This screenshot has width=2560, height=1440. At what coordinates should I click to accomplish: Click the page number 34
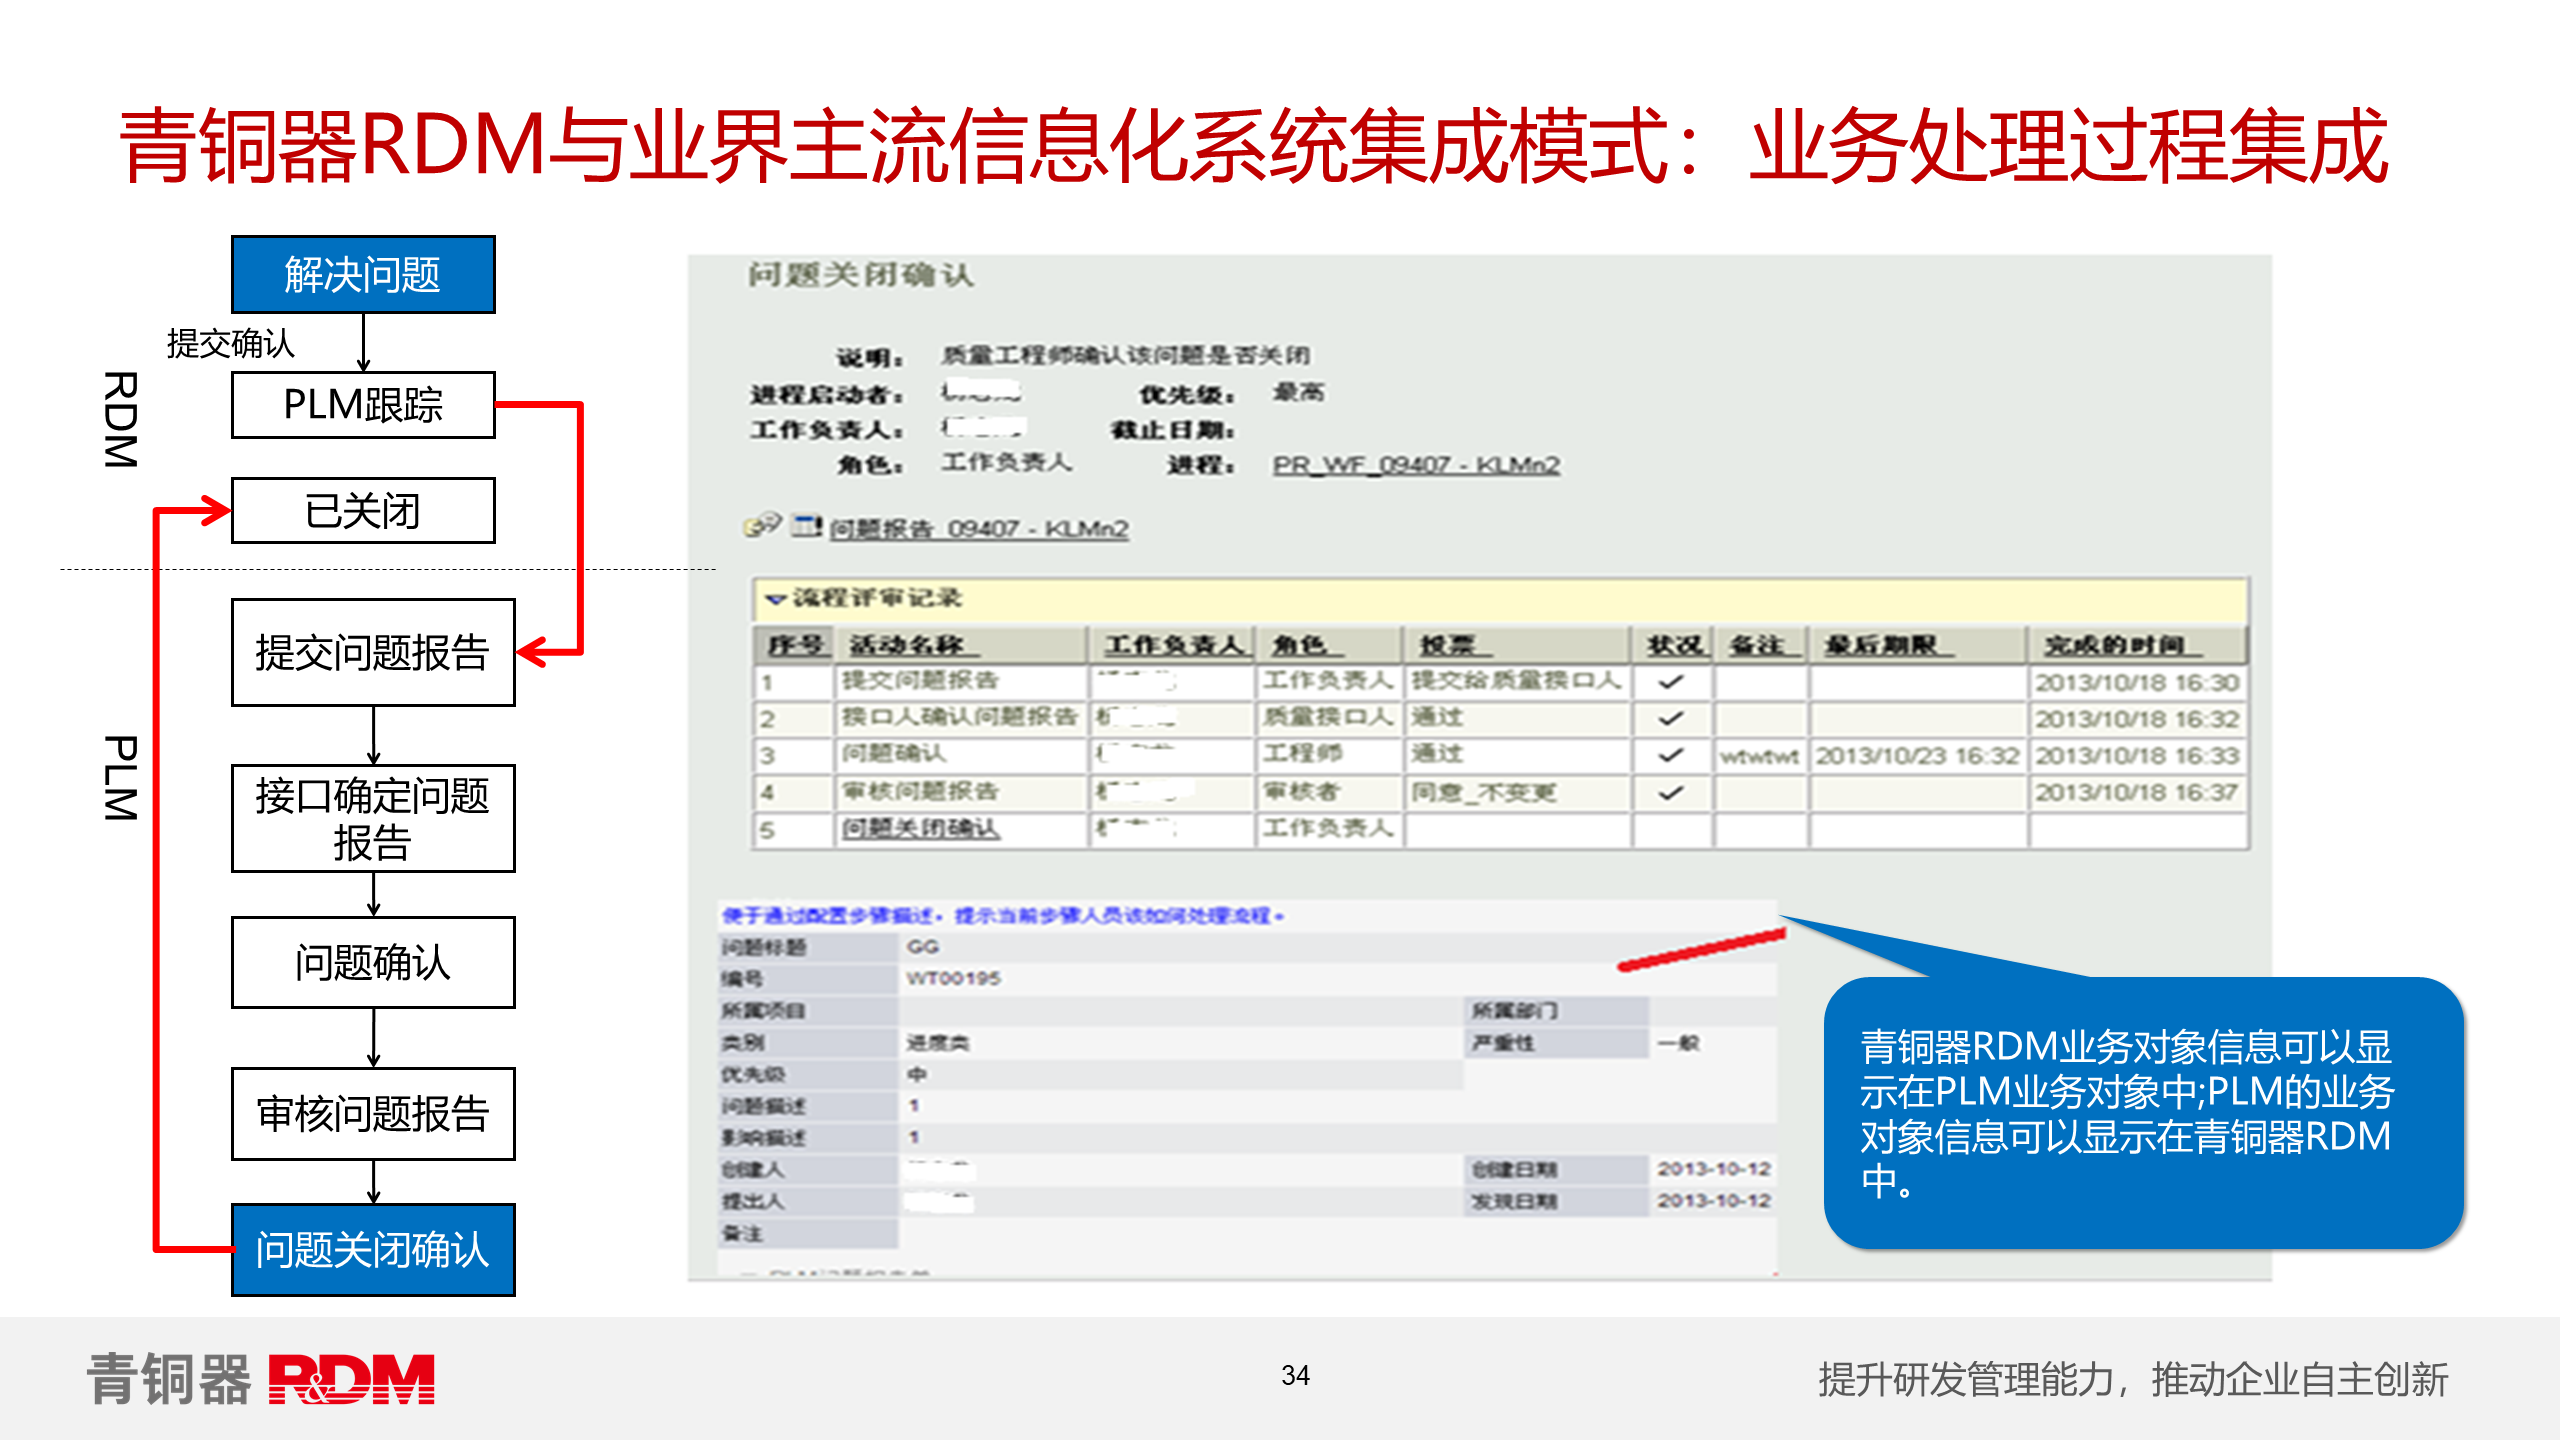[1295, 1376]
